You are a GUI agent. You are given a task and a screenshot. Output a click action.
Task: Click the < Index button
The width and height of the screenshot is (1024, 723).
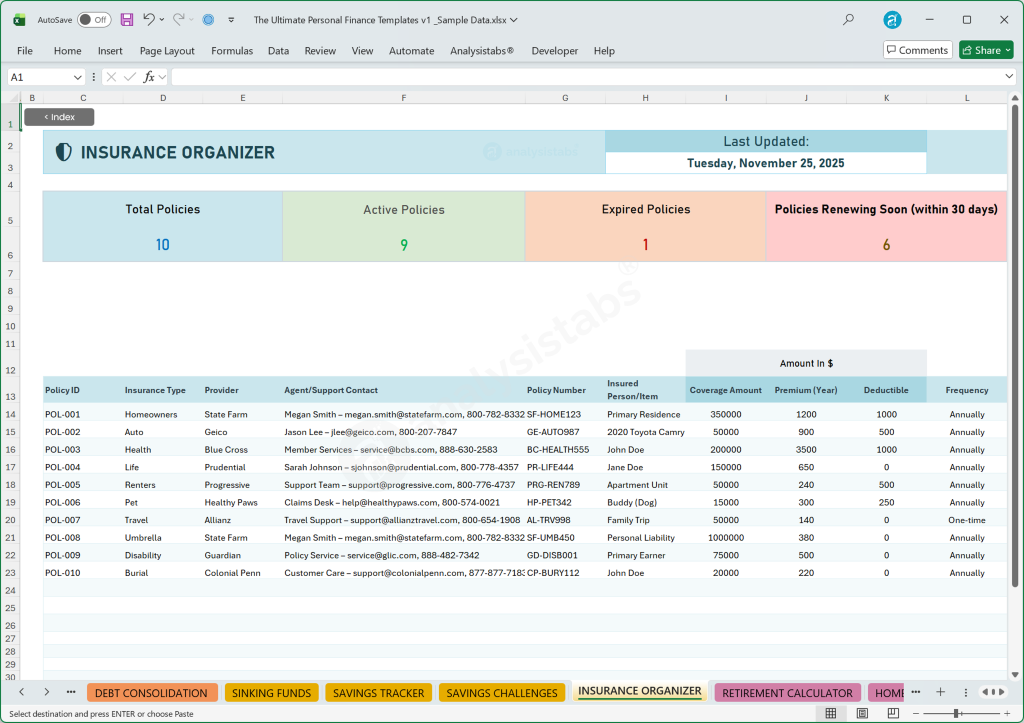(58, 116)
